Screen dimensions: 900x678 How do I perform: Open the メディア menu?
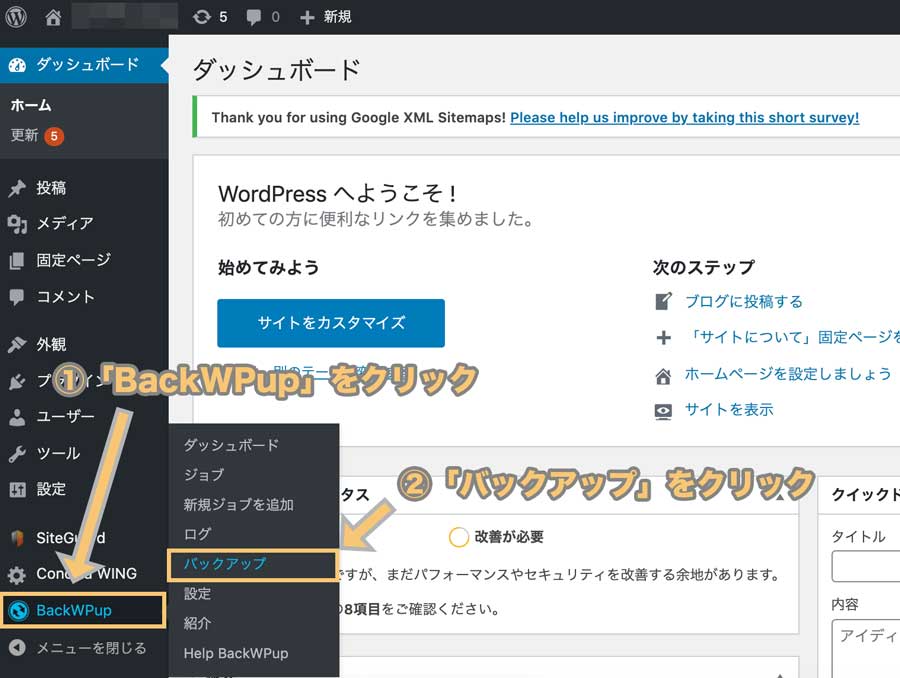(64, 223)
